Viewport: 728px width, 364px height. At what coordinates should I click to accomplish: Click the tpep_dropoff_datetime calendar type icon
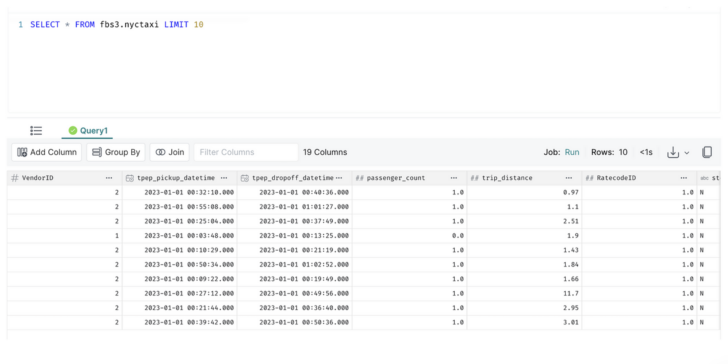click(x=245, y=178)
